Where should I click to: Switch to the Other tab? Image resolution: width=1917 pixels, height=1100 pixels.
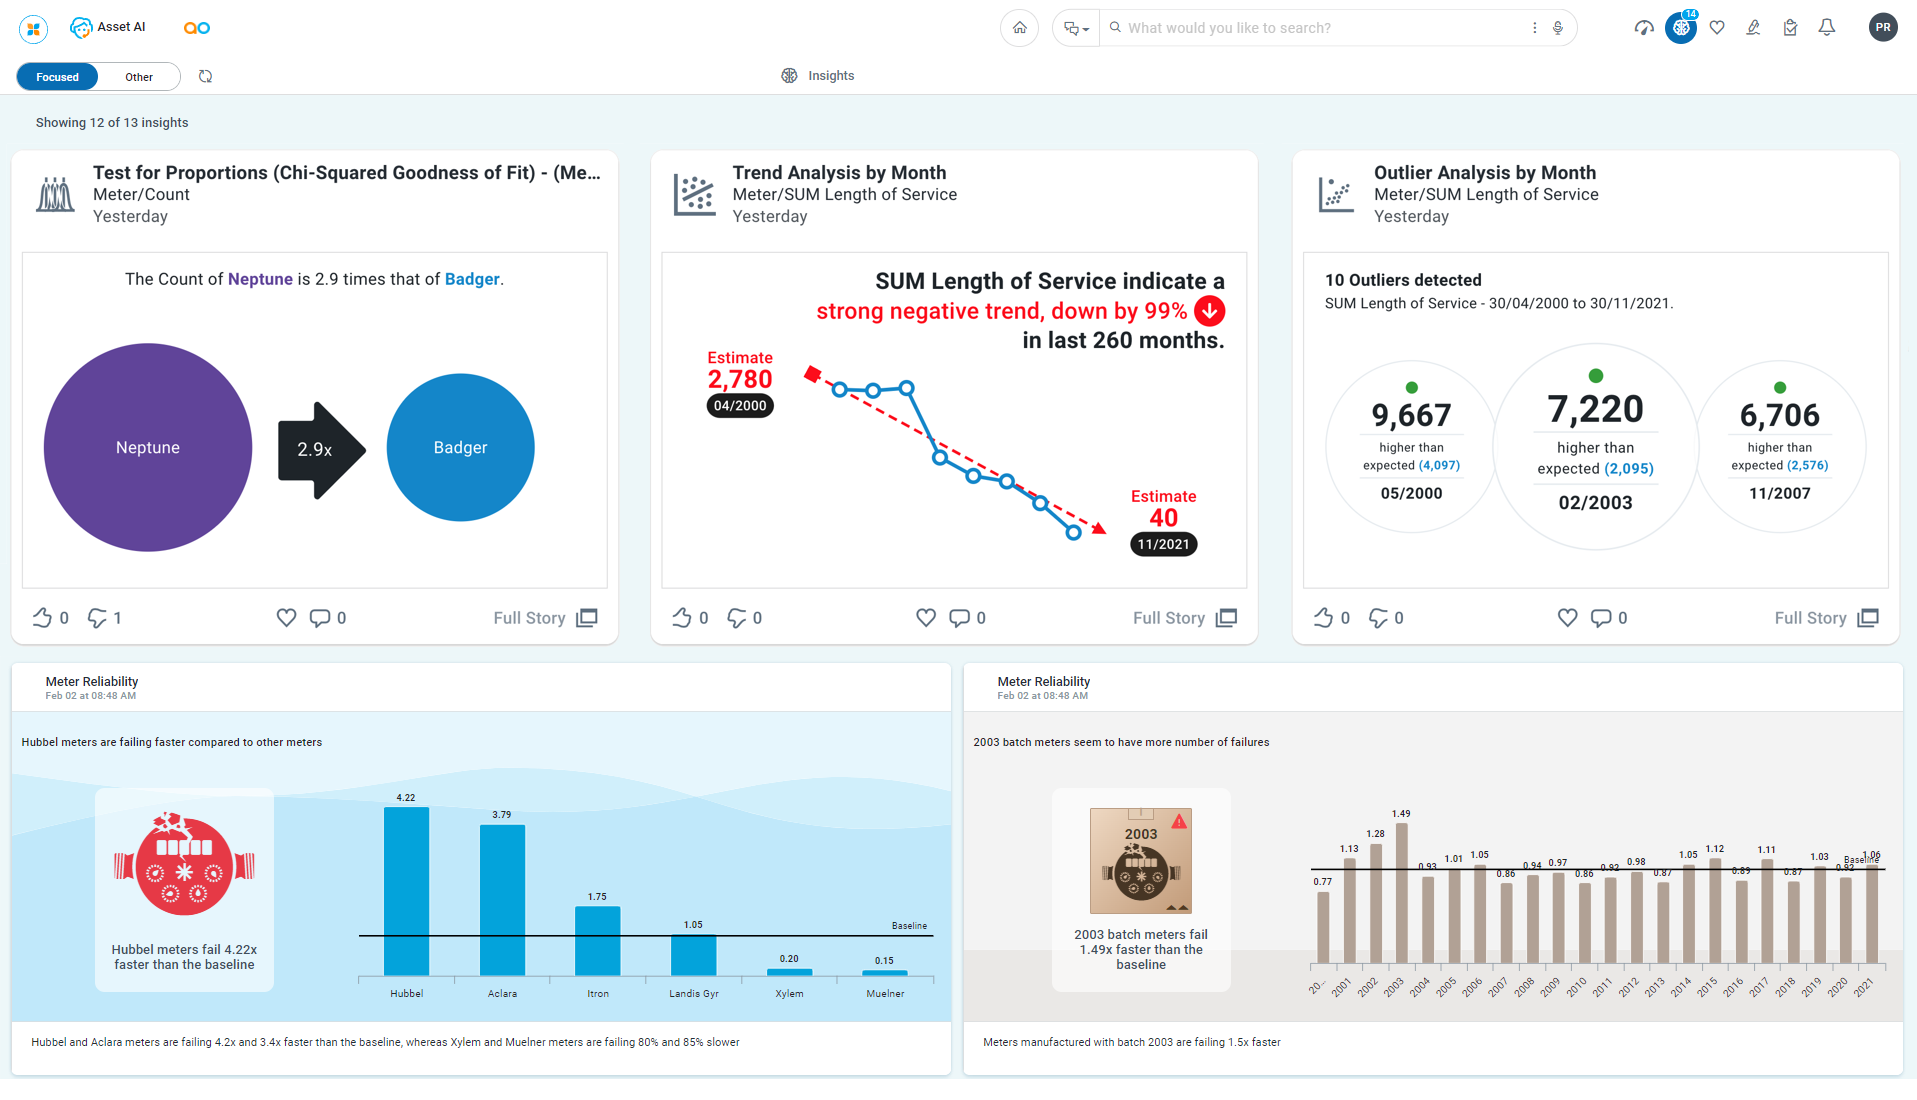pos(139,77)
